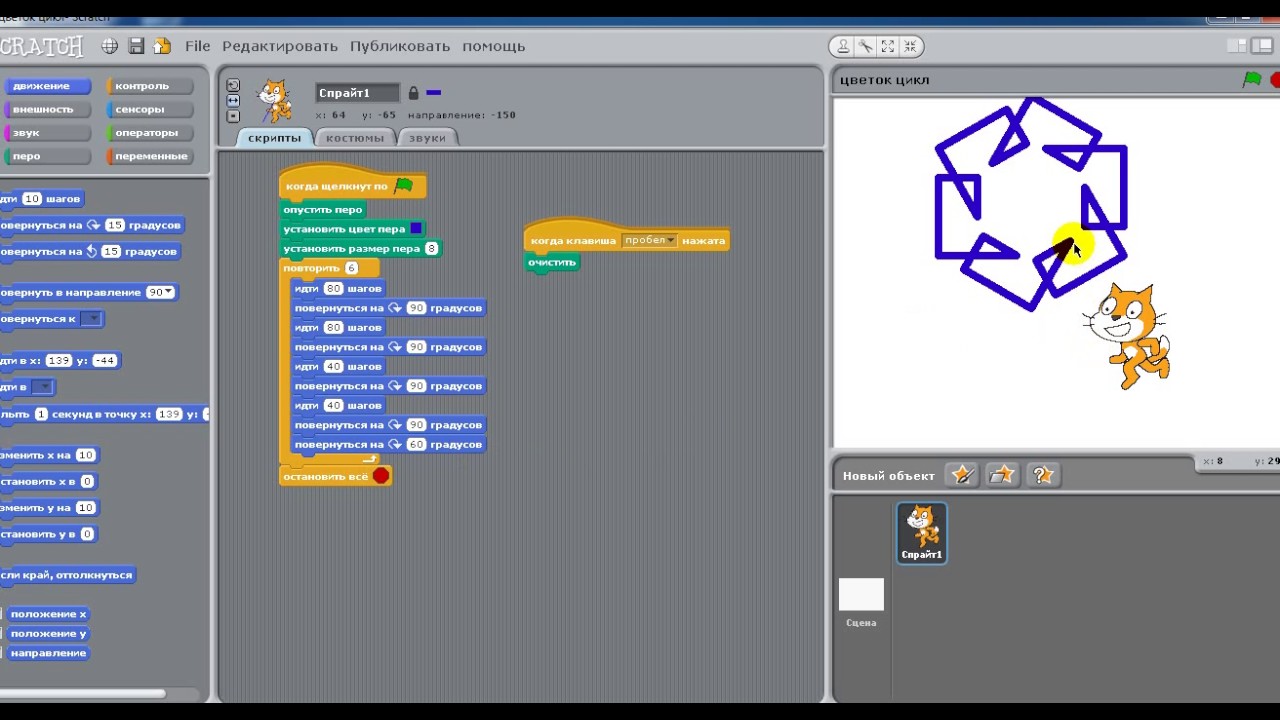Select the переменные block category
Viewport: 1280px width, 720px height.
pos(149,156)
